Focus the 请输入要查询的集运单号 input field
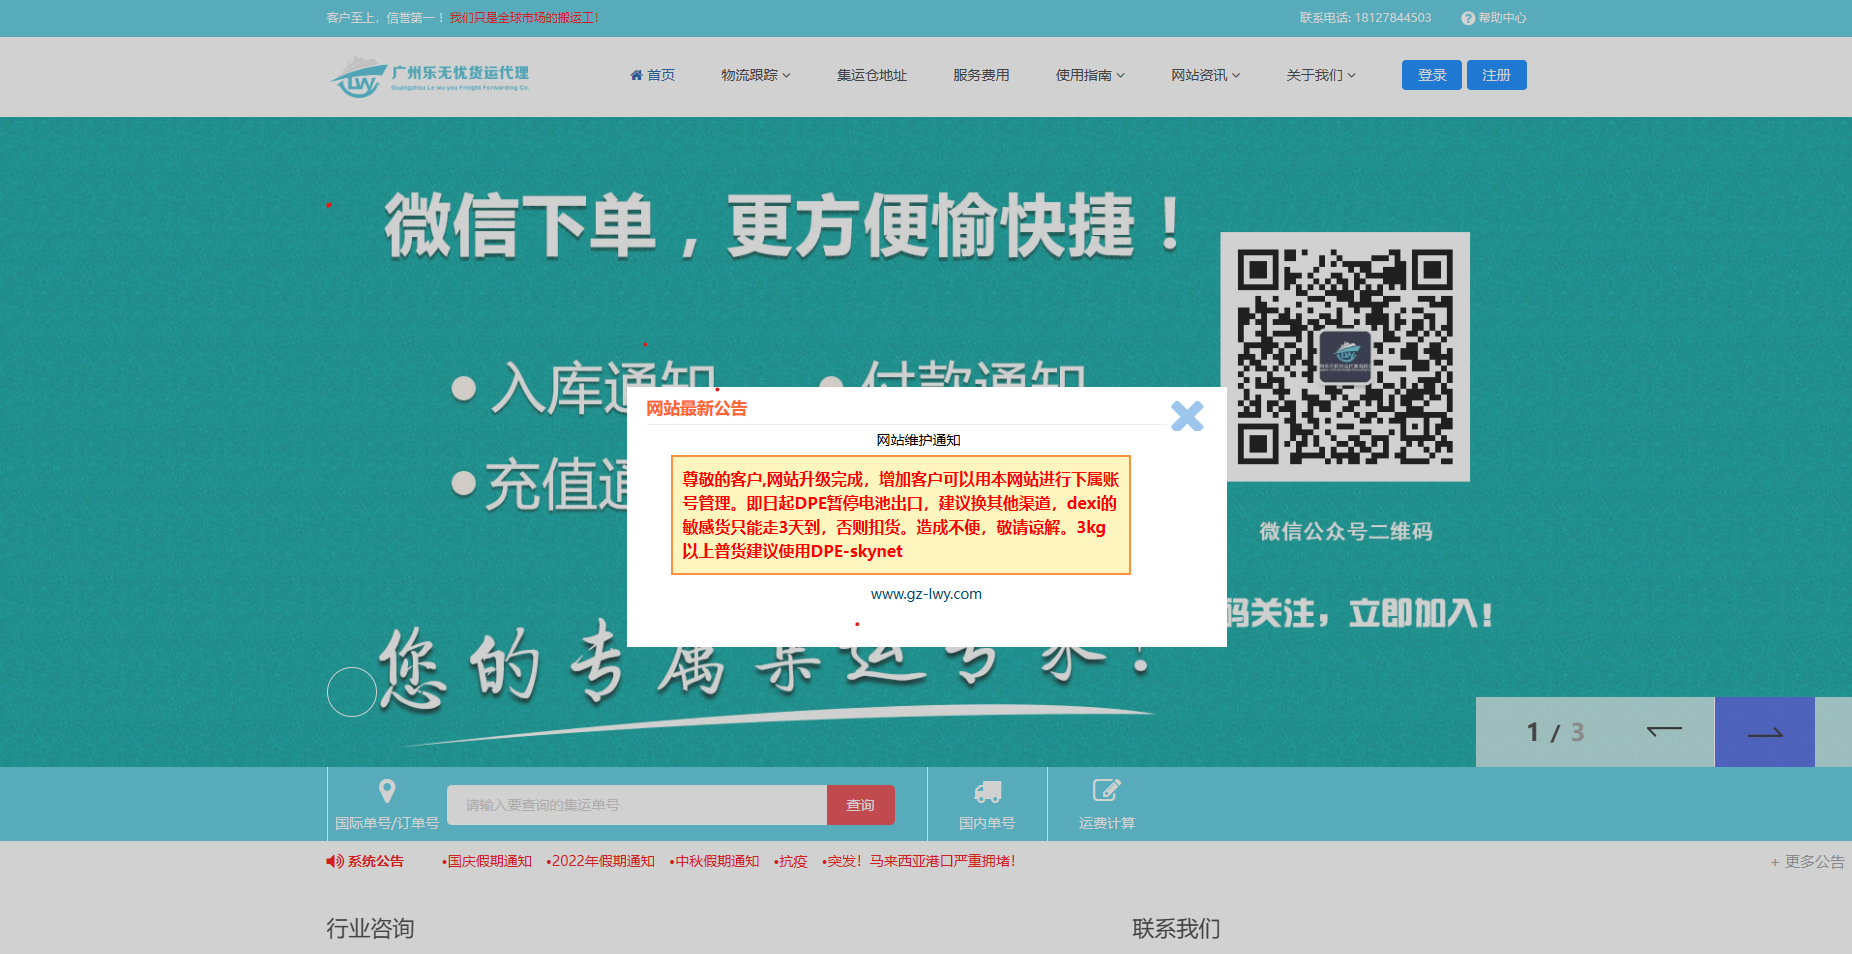The width and height of the screenshot is (1852, 954). point(637,805)
